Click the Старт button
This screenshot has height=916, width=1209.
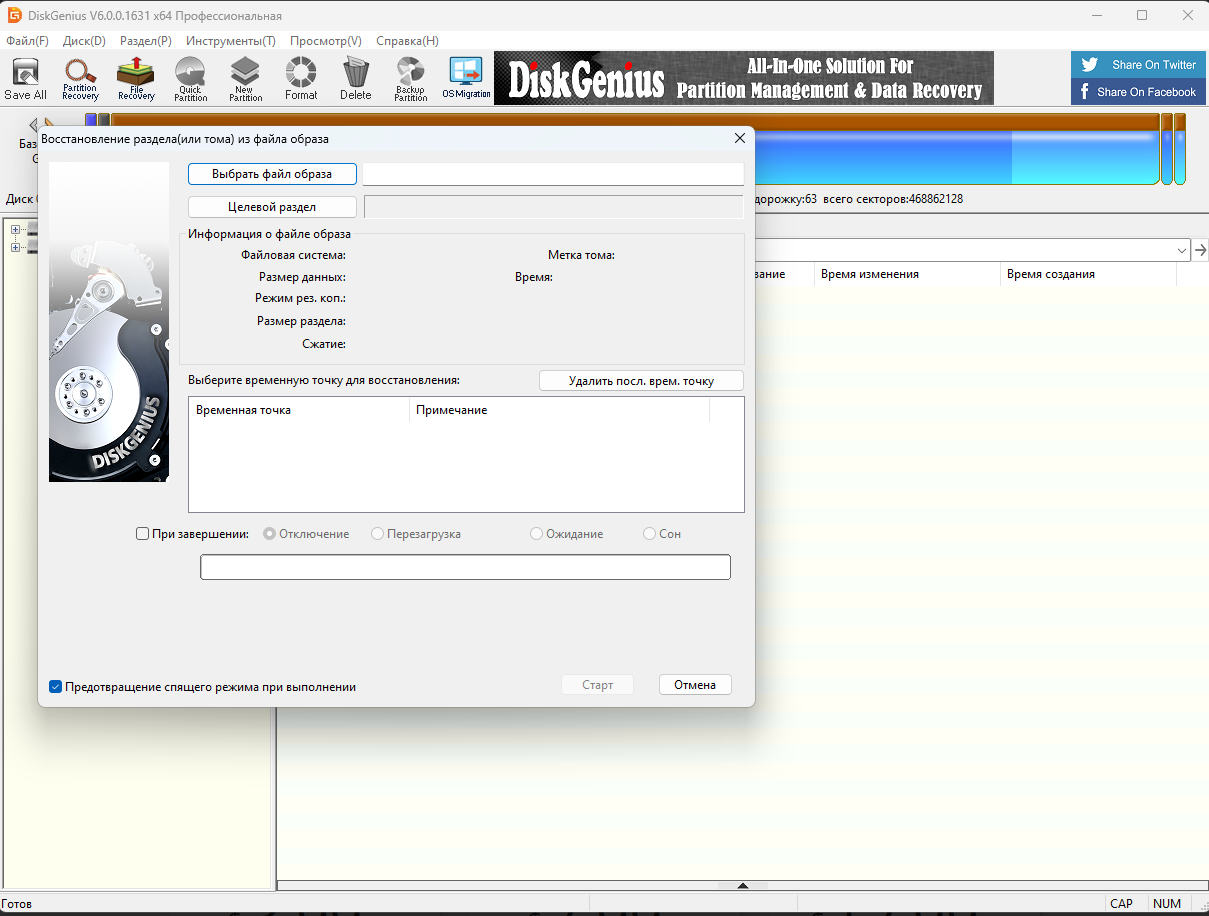coord(598,685)
